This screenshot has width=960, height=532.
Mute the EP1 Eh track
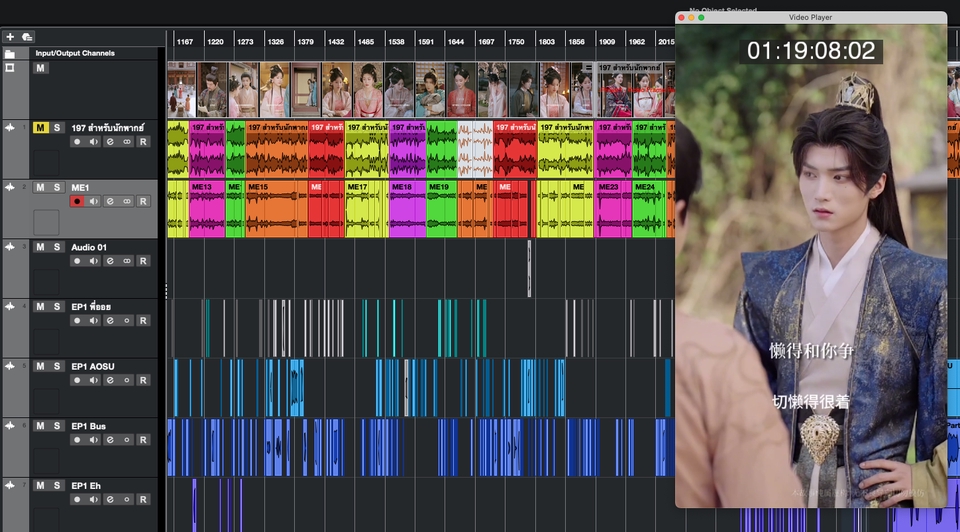point(40,485)
